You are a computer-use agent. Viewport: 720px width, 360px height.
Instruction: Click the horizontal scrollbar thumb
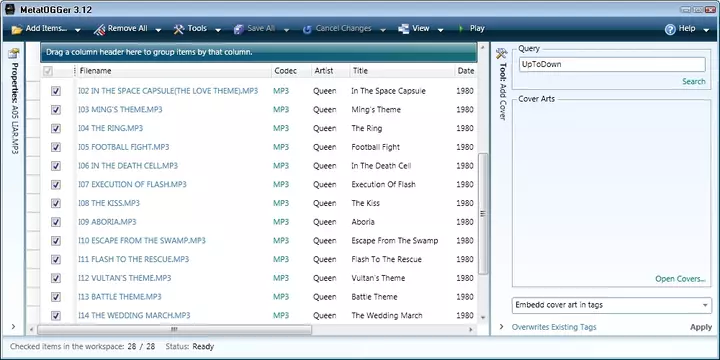[174, 330]
